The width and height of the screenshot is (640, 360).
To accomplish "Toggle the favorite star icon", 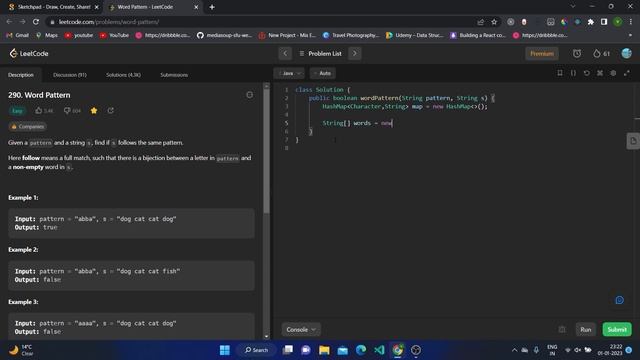I will pyautogui.click(x=94, y=111).
